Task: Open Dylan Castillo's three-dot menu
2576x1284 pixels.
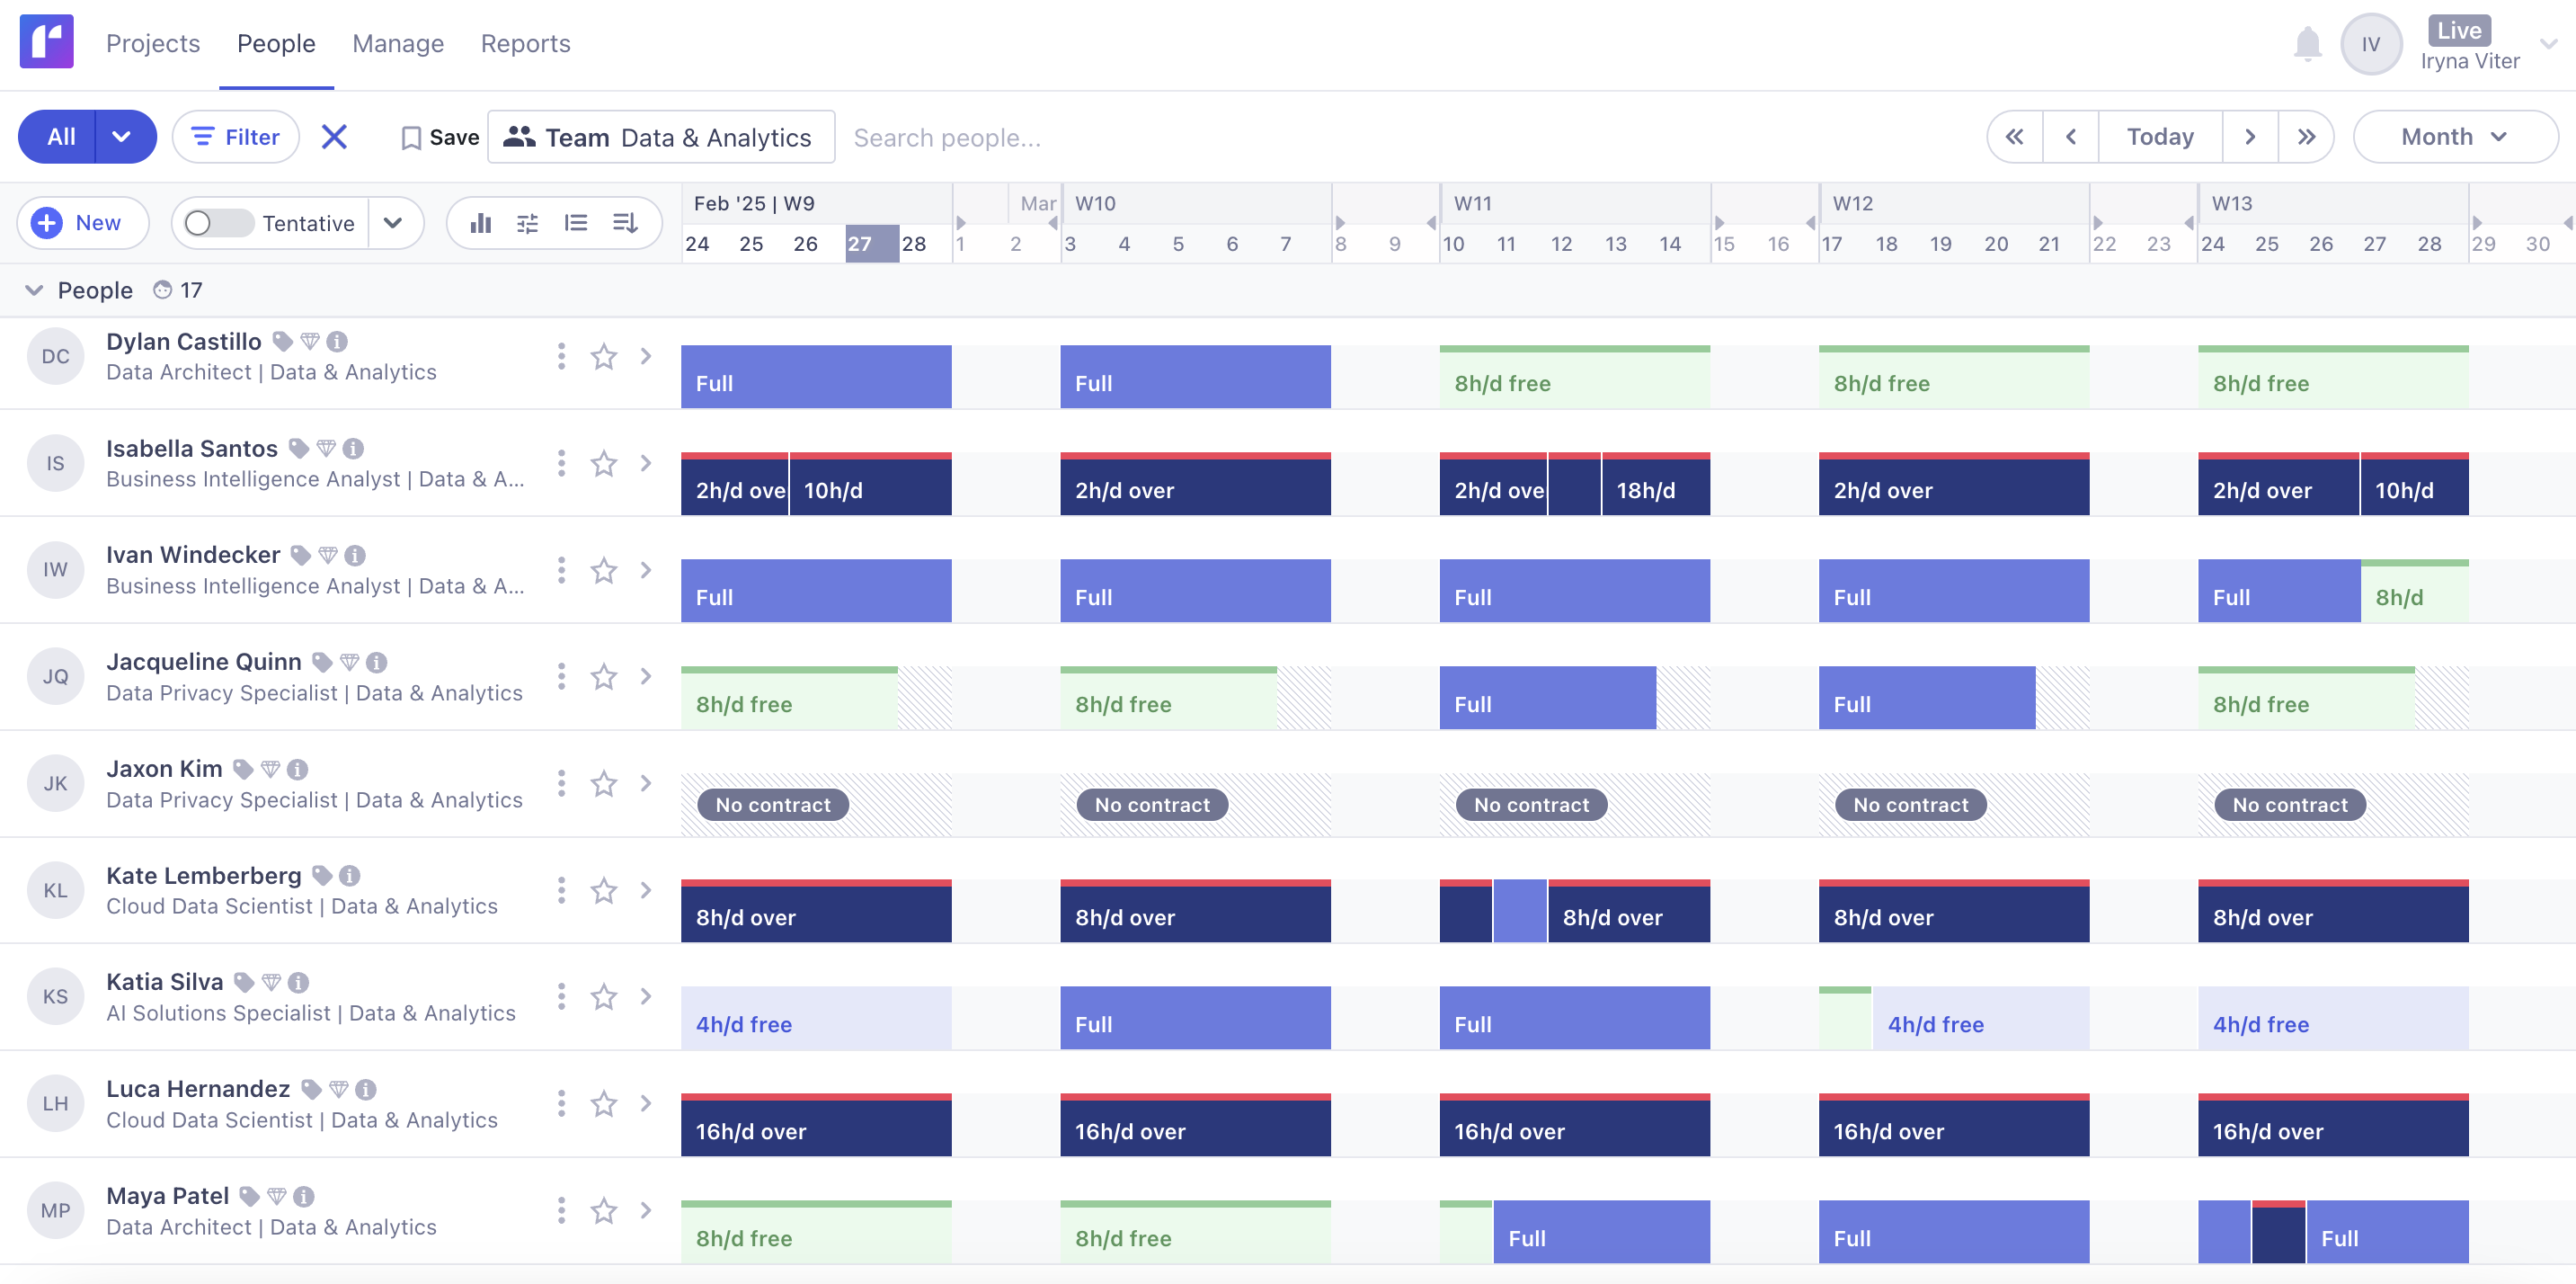Action: (x=561, y=356)
